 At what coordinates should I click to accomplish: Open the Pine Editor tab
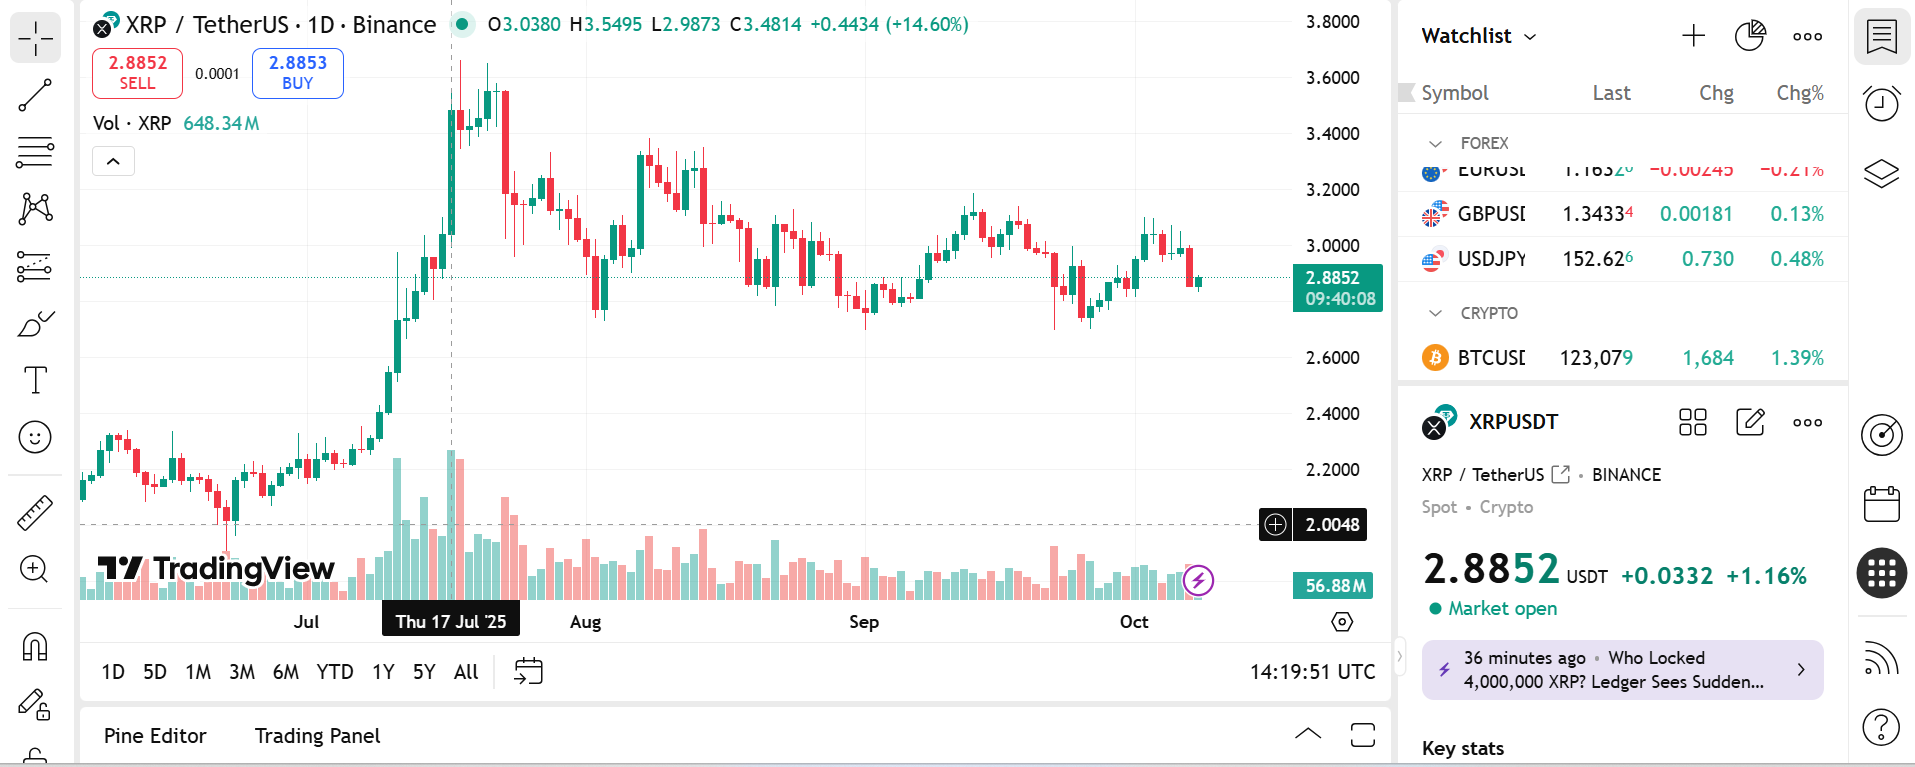click(155, 736)
